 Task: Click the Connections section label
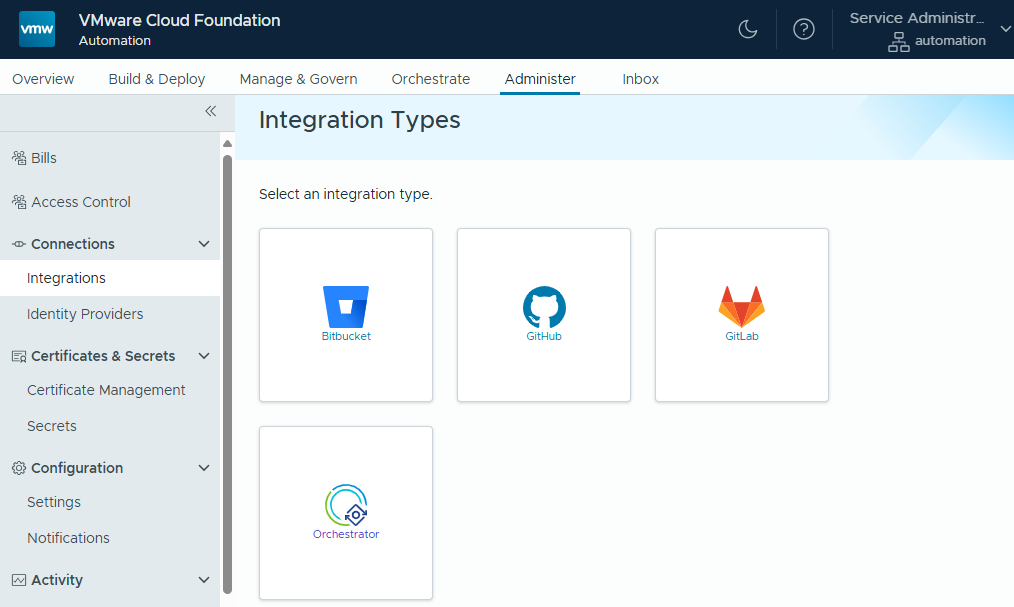[72, 244]
